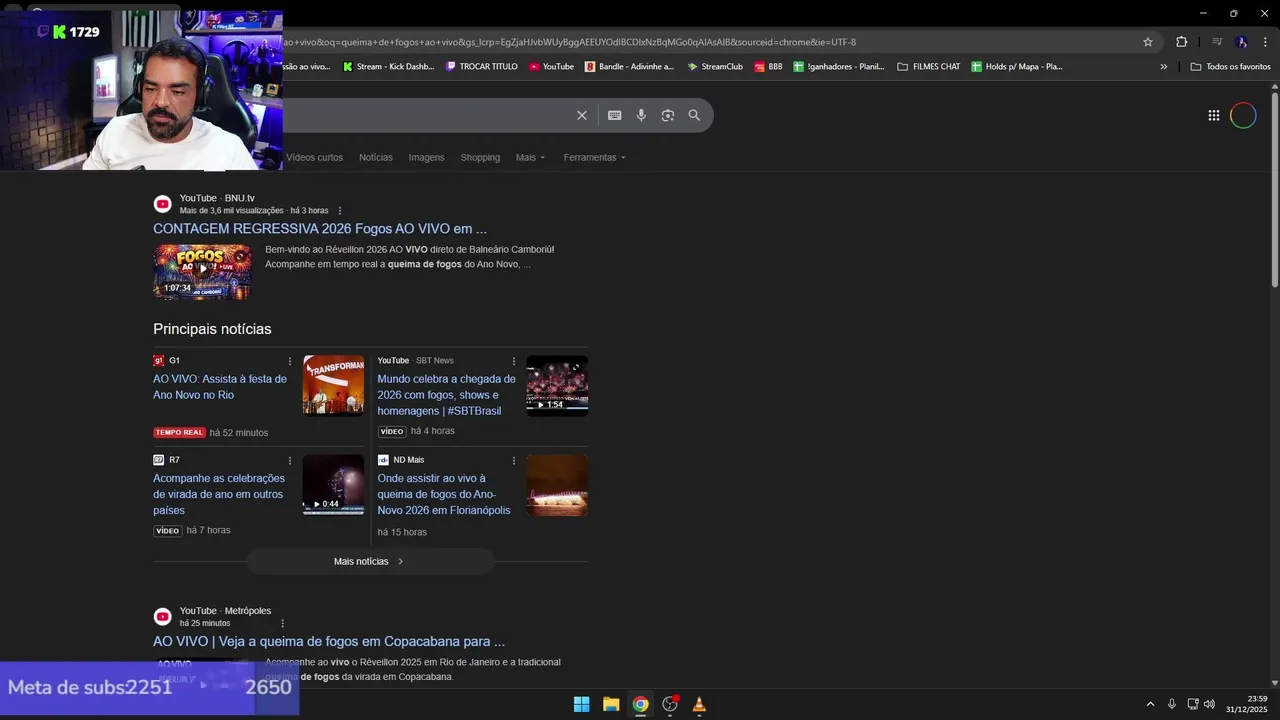Play the SBT News fireworks video thumbnail
This screenshot has width=1280, height=720.
(x=557, y=385)
